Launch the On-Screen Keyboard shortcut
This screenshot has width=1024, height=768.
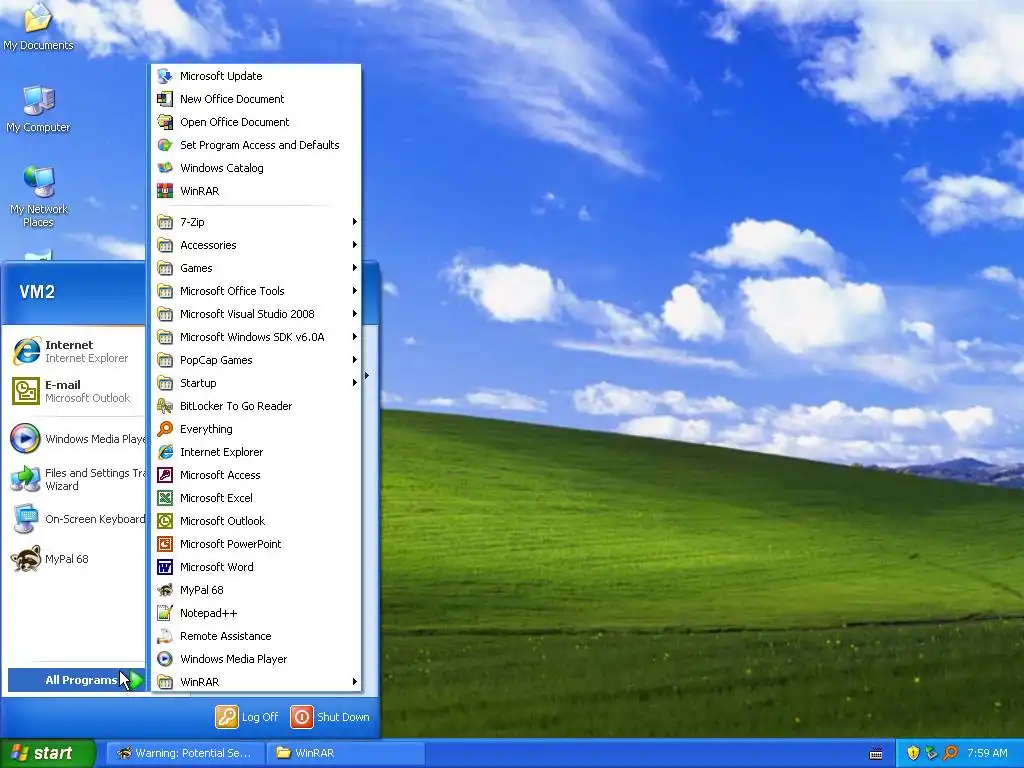coord(76,519)
